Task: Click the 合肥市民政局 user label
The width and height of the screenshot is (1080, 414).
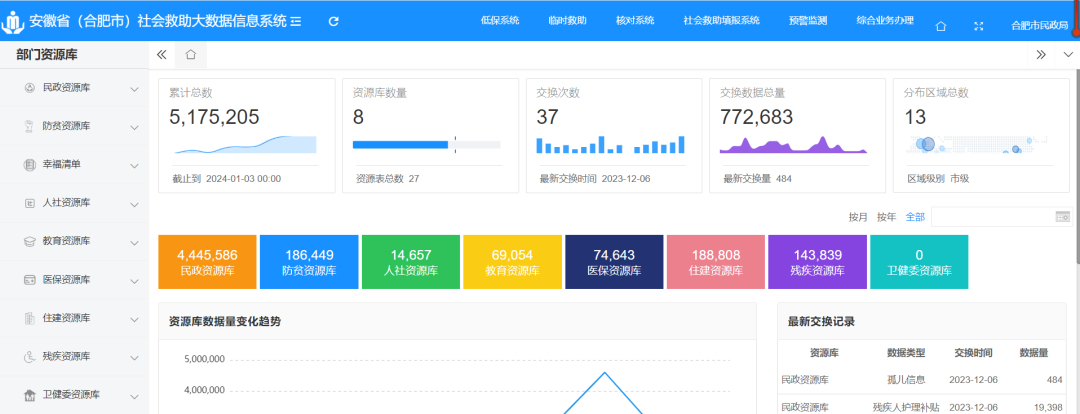Action: point(1039,25)
